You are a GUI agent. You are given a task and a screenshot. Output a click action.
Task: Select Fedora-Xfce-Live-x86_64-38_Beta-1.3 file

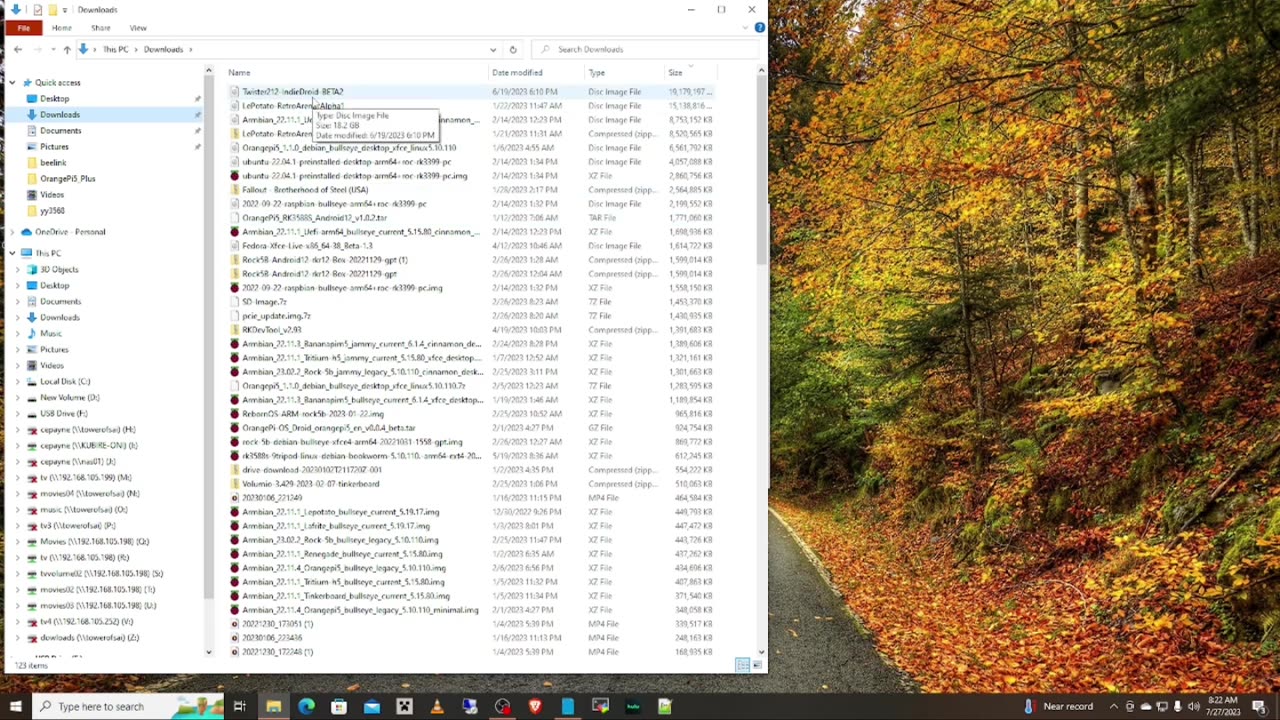(307, 245)
